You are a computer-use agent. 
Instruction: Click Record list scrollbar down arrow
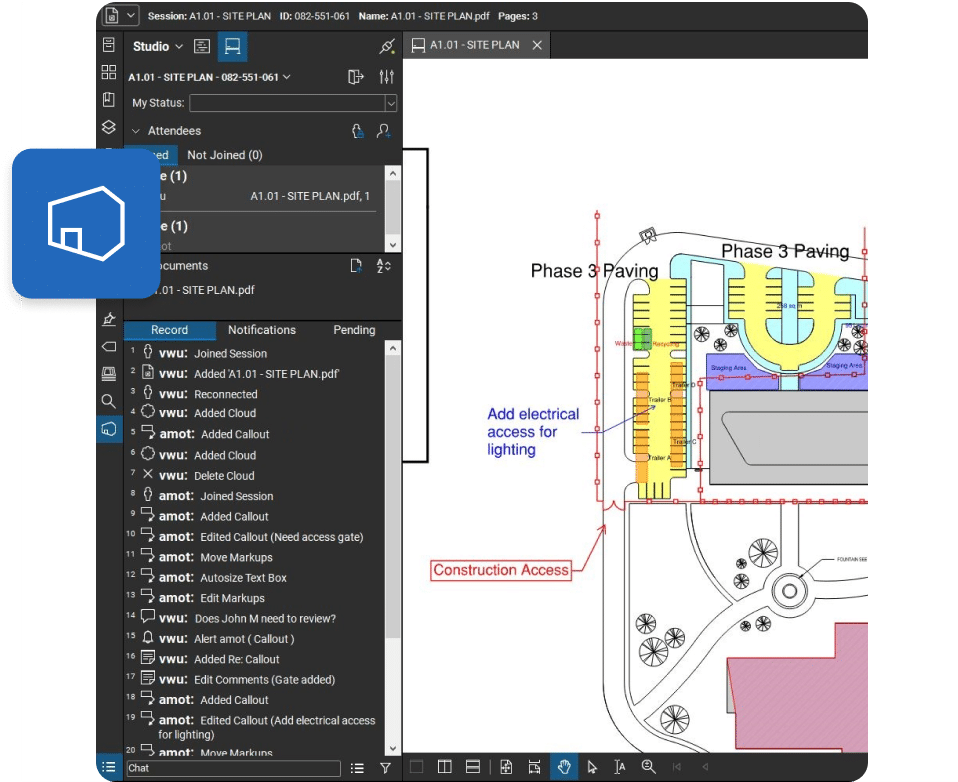[x=393, y=748]
